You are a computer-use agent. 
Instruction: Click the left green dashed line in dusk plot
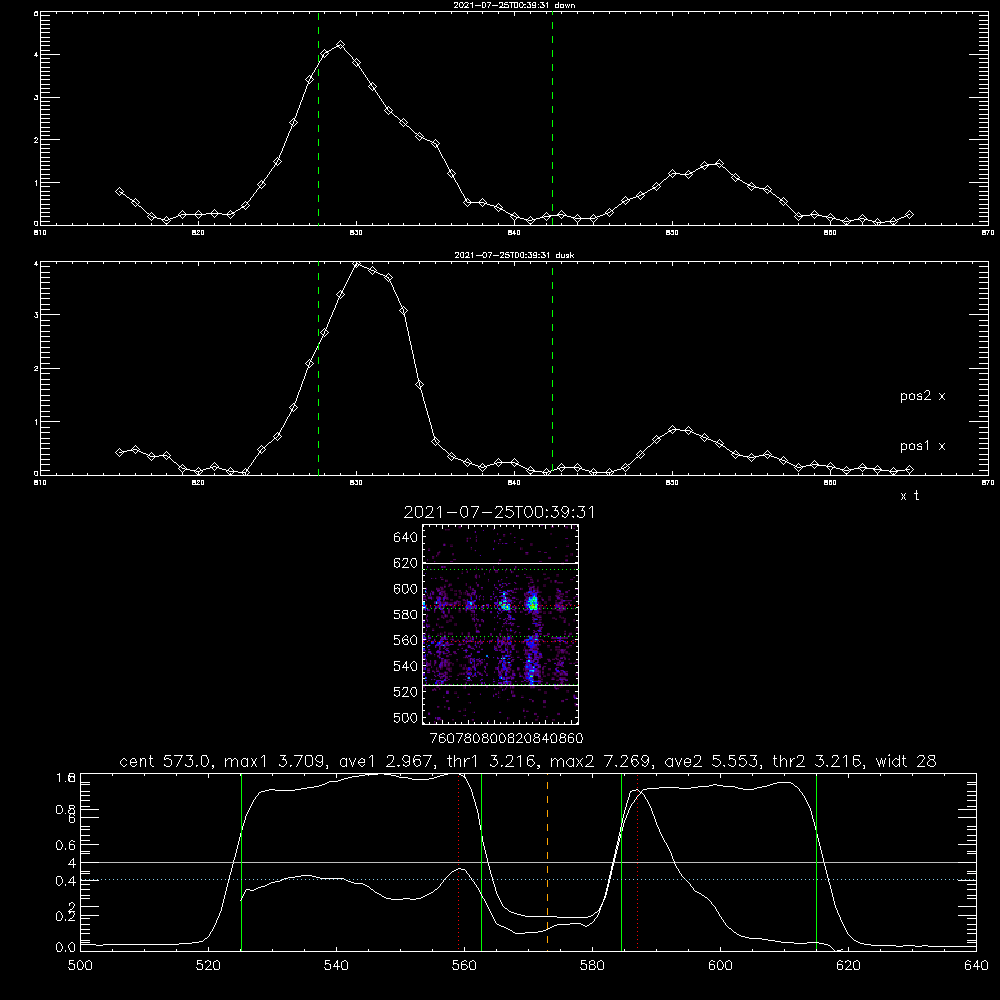pos(318,369)
